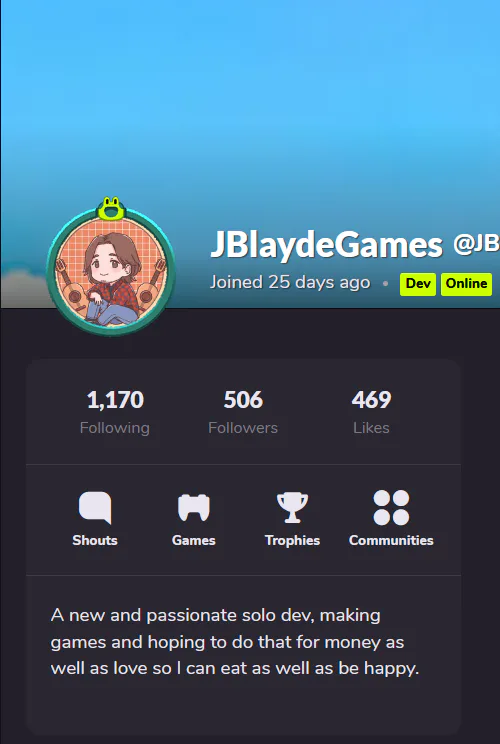Open the 469 likes count

pos(371,400)
